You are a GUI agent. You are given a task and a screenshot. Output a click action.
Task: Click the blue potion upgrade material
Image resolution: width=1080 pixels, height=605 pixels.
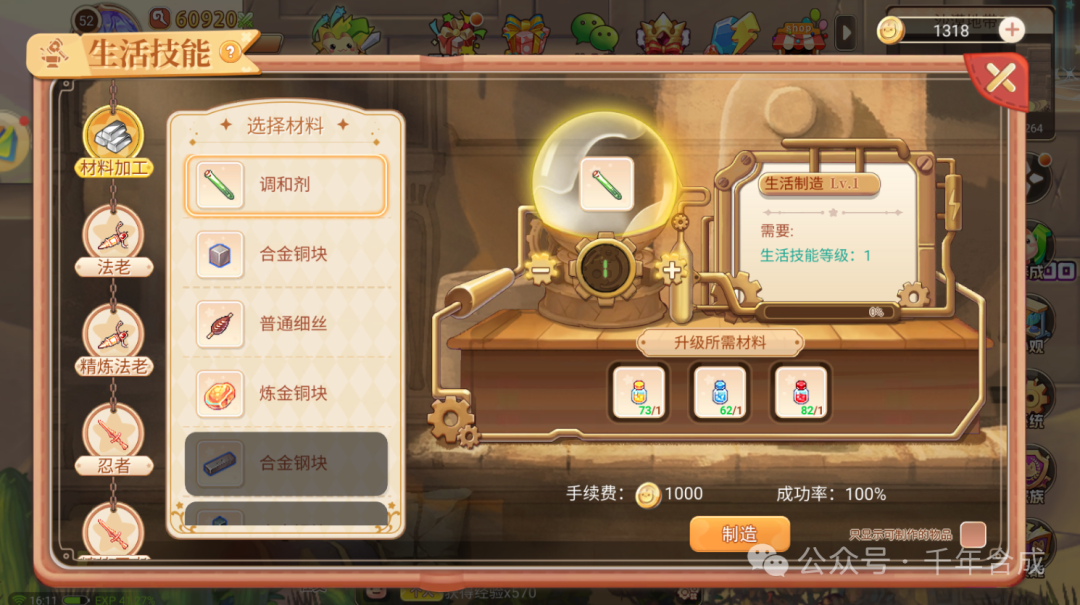tap(720, 392)
